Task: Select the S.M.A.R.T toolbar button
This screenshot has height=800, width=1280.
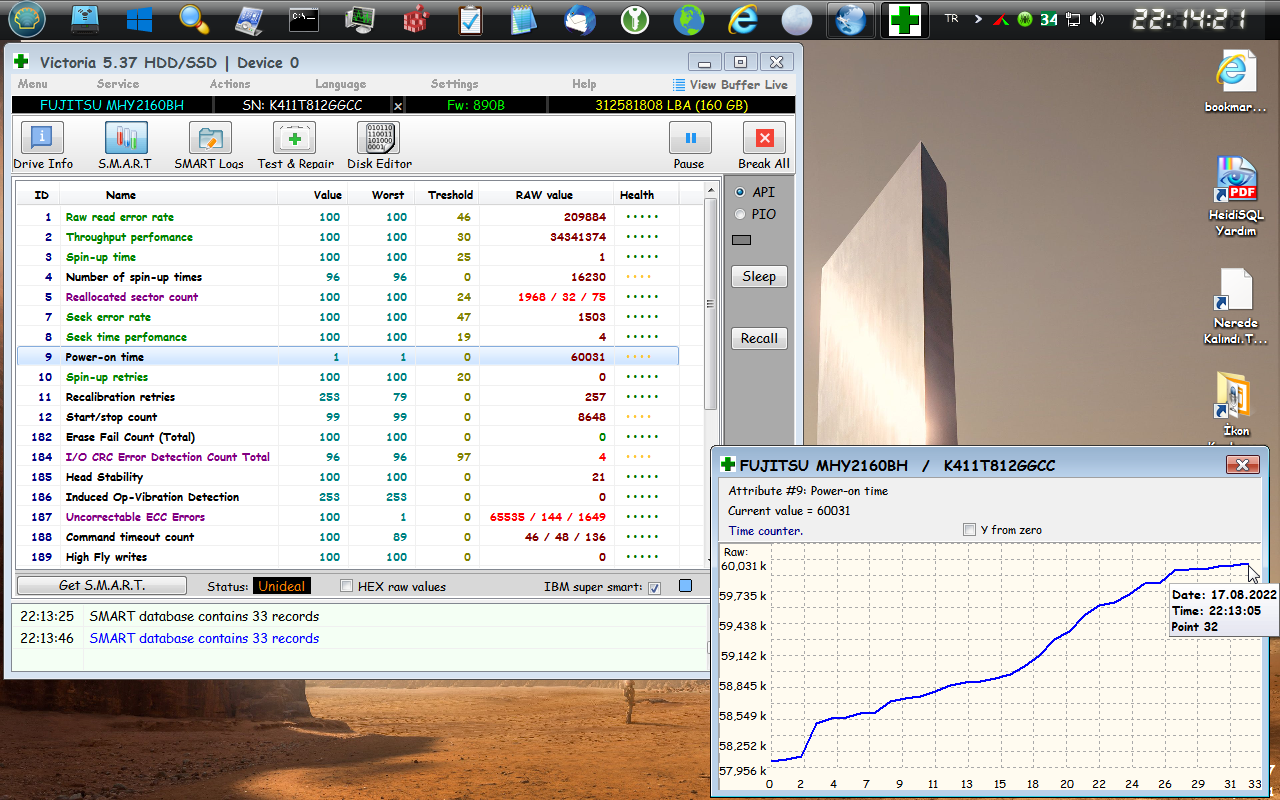Action: tap(125, 146)
